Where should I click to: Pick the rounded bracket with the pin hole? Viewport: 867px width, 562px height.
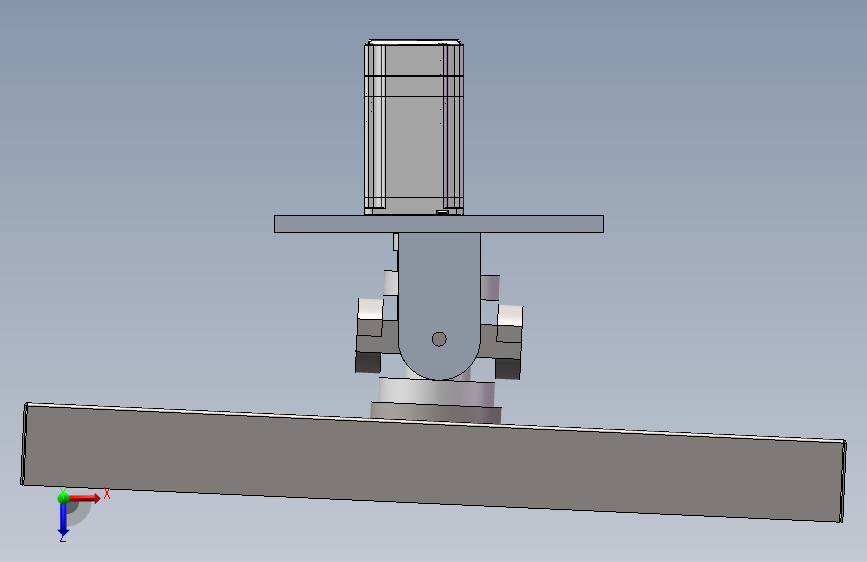point(439,306)
